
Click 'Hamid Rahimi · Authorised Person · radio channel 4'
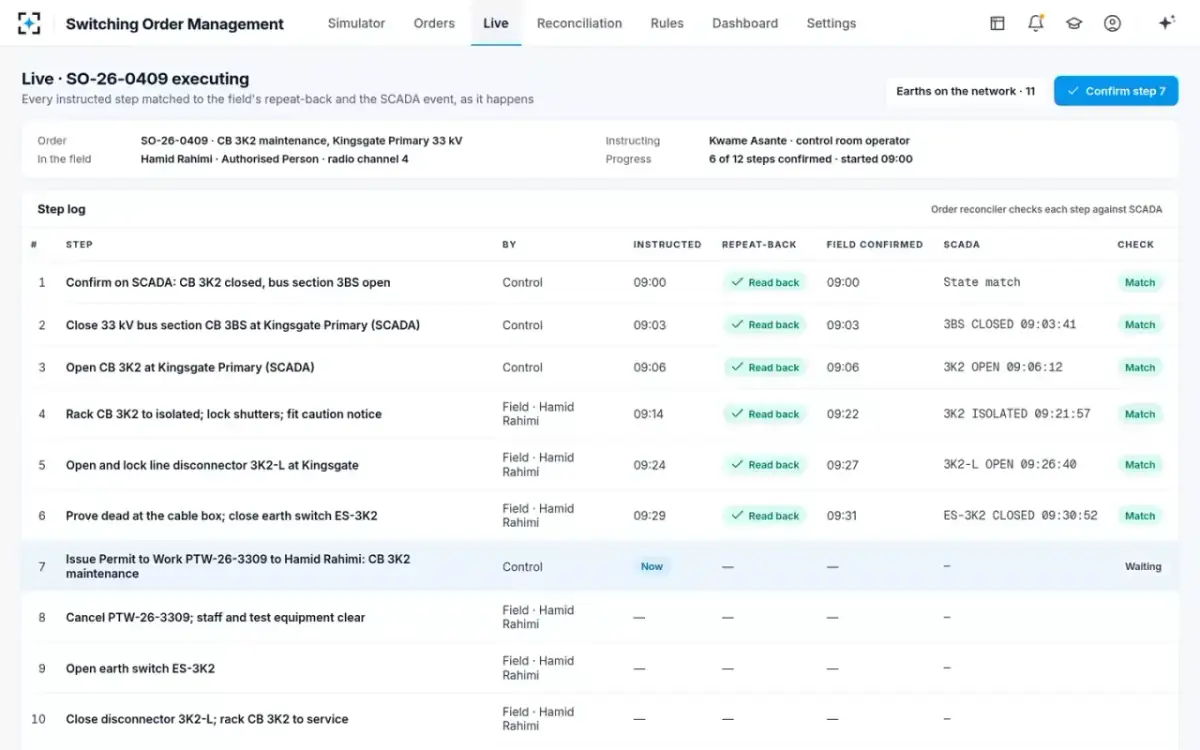click(x=274, y=159)
